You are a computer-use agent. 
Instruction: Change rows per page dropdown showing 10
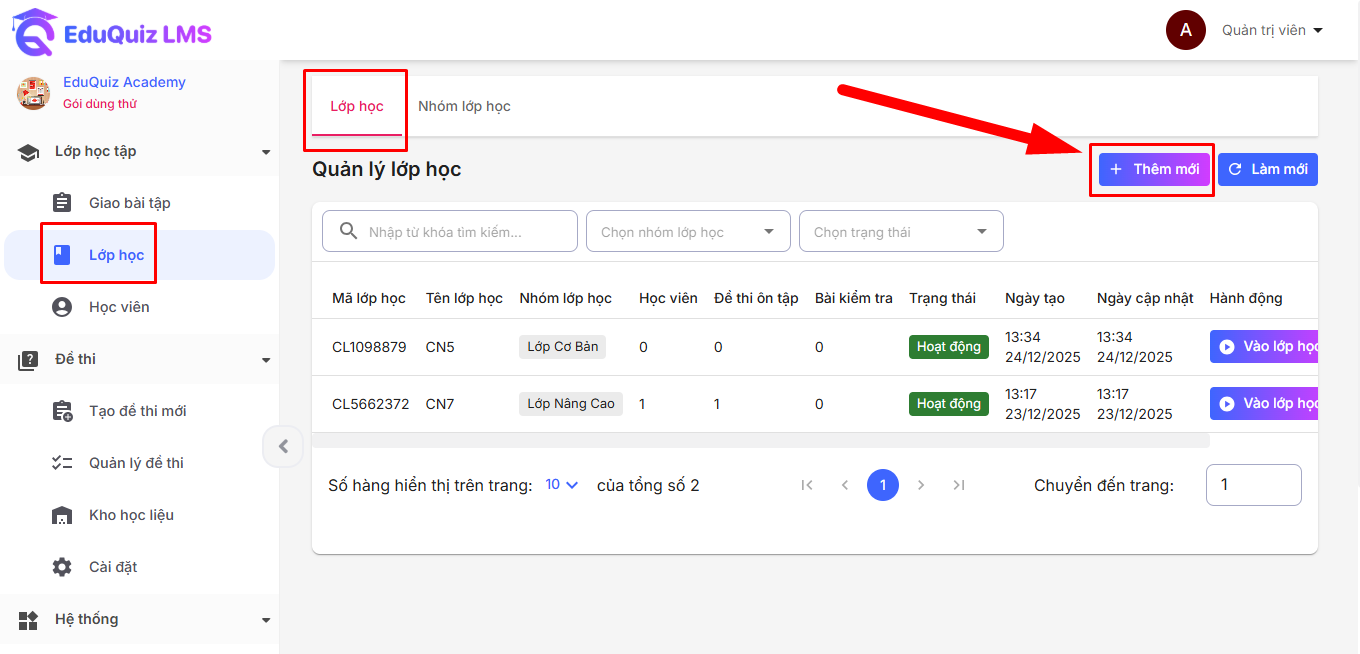(562, 485)
